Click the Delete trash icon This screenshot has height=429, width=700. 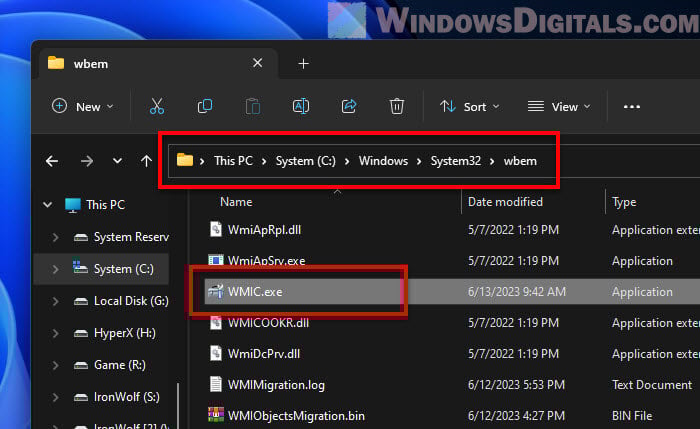pyautogui.click(x=396, y=106)
